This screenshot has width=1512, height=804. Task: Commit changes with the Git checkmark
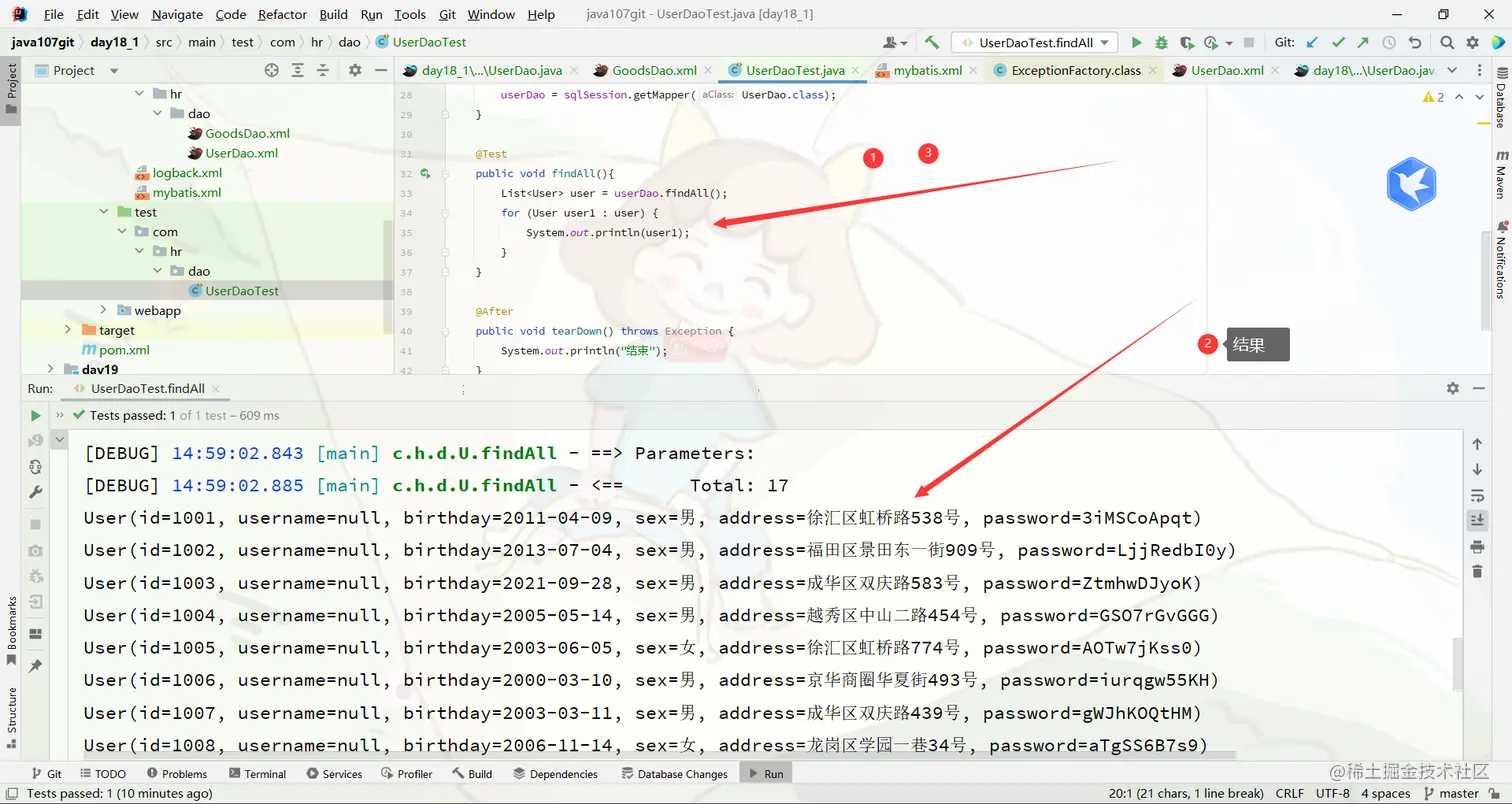(1338, 43)
